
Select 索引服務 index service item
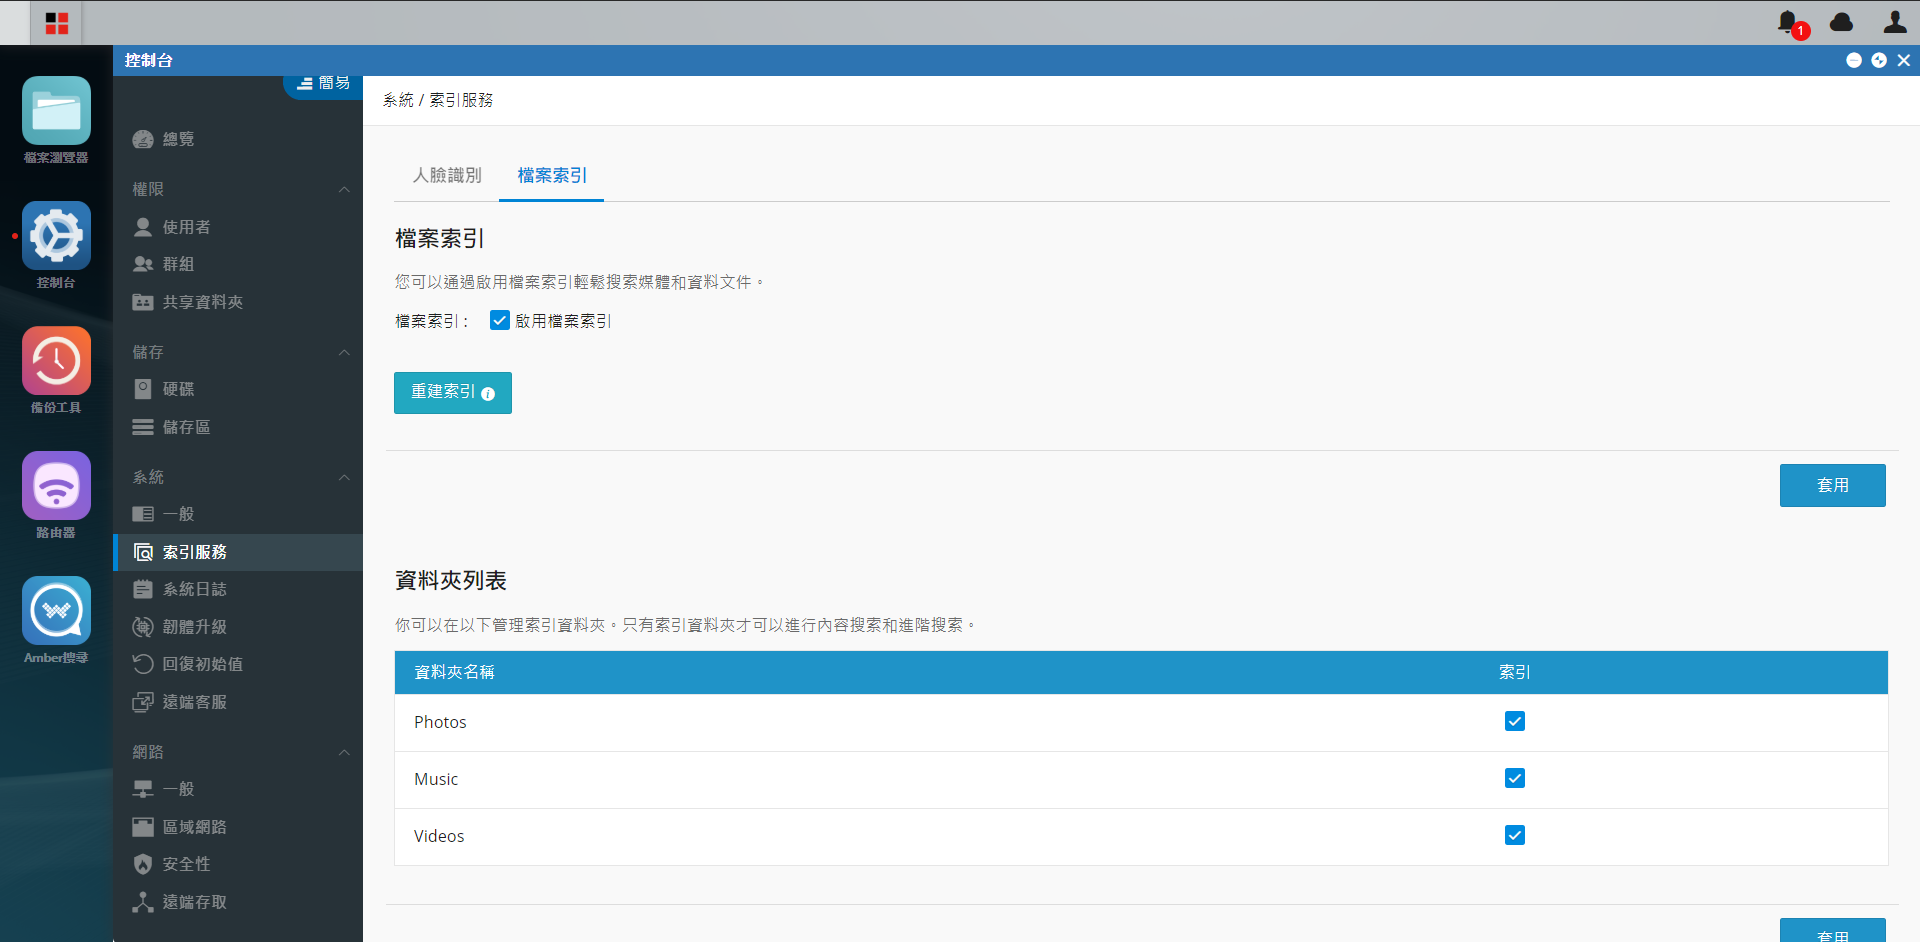238,552
